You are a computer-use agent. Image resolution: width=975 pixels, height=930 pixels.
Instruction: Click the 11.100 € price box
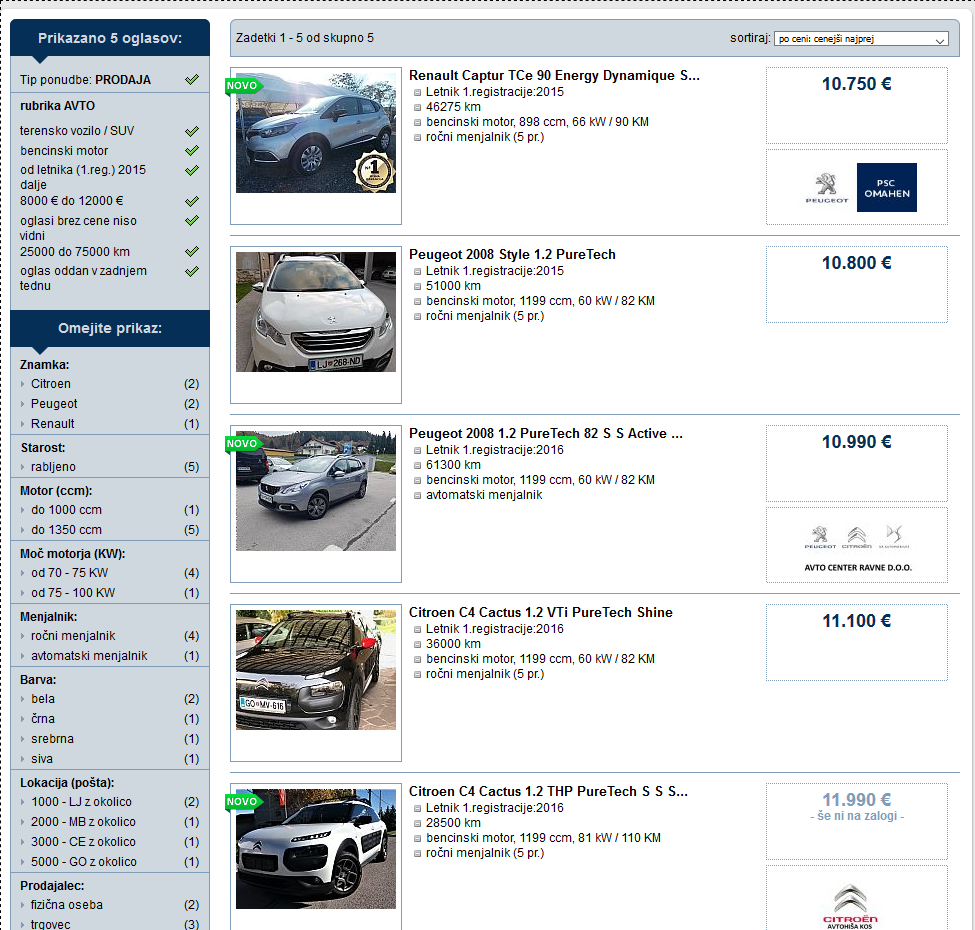point(857,643)
